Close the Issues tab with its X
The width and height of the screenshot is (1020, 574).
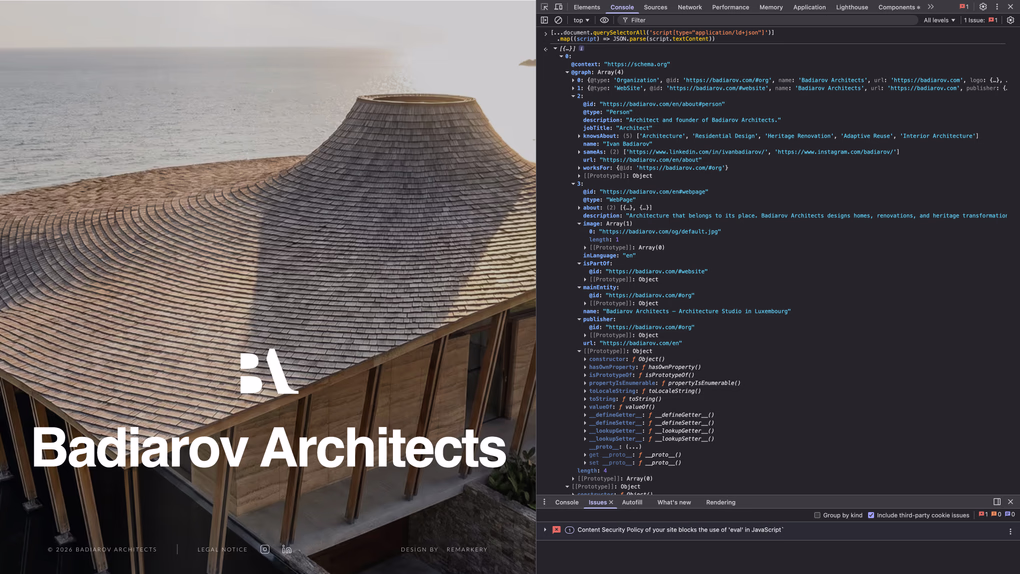tap(611, 502)
